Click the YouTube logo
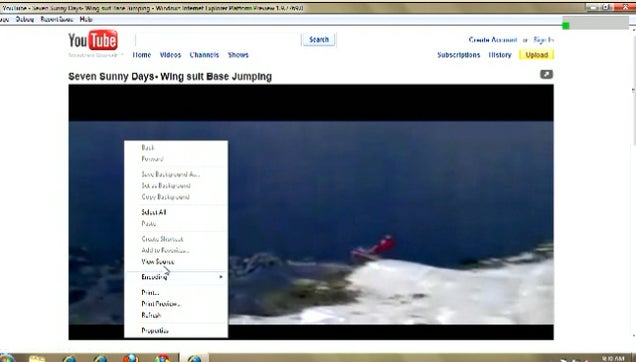Viewport: 636px width, 362px height. [93, 41]
